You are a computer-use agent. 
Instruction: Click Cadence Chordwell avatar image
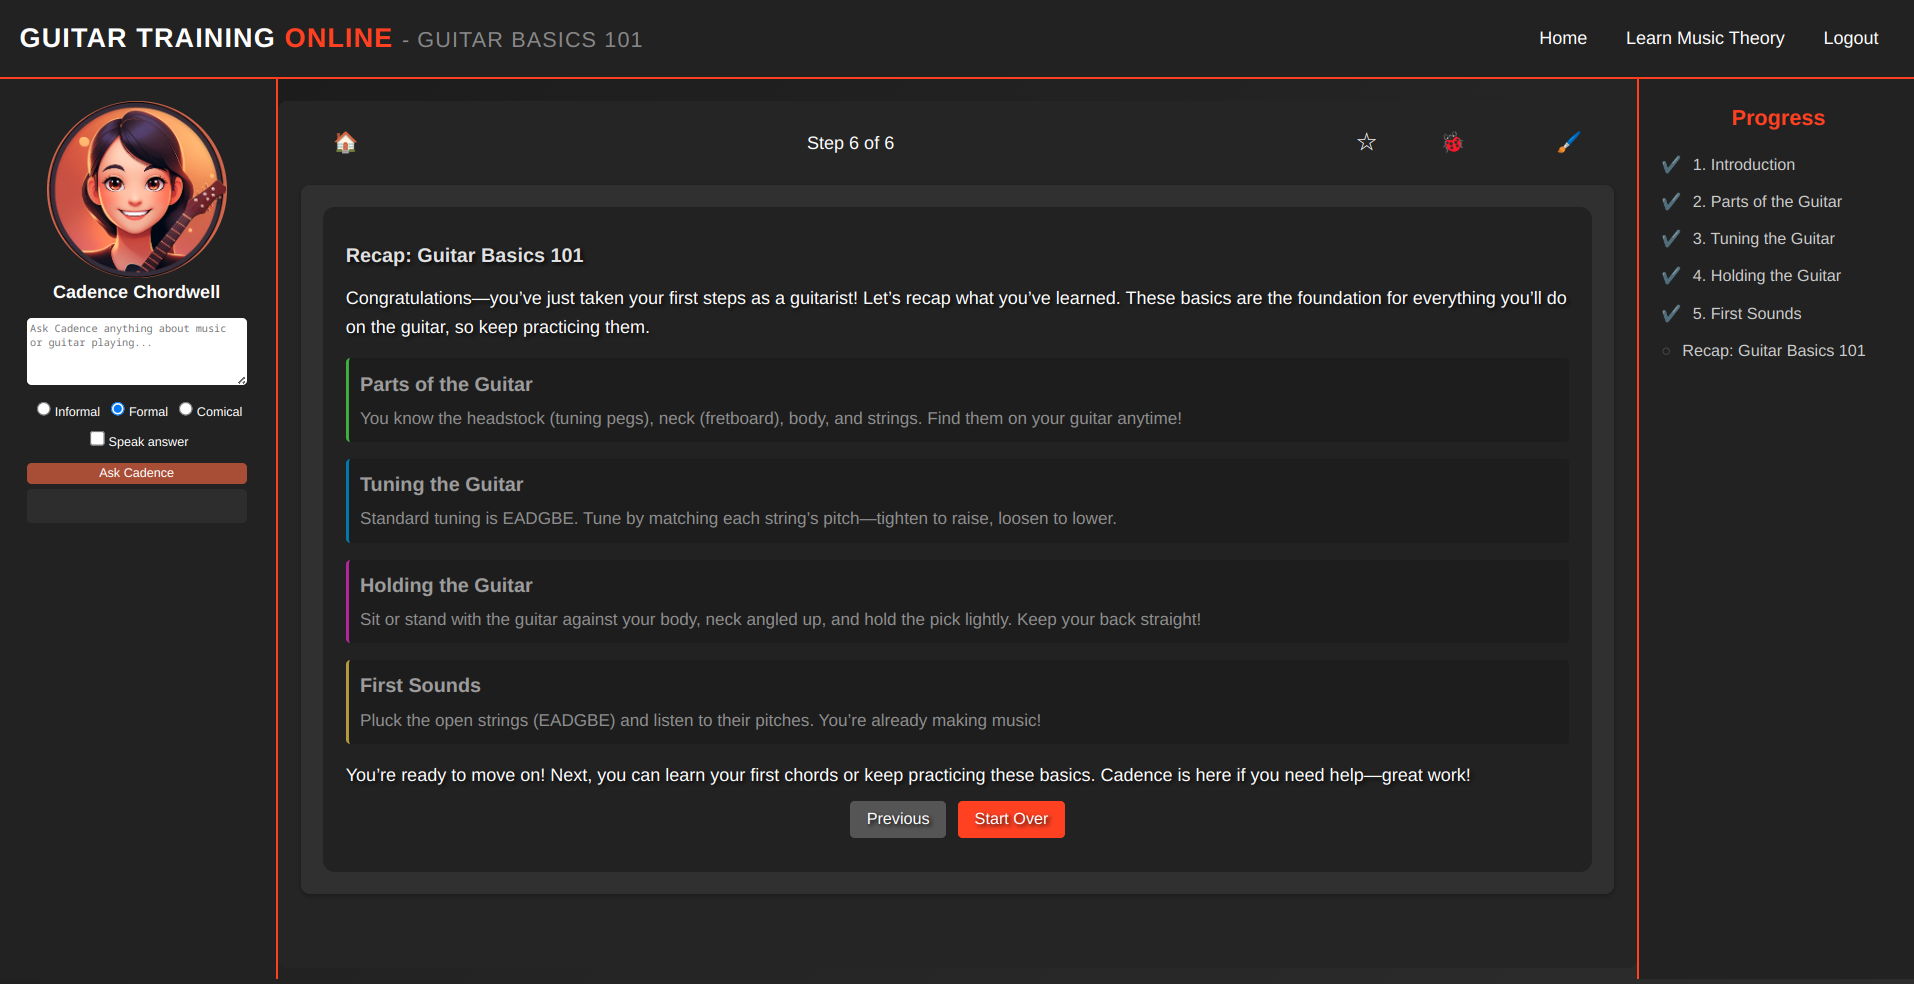[x=137, y=189]
